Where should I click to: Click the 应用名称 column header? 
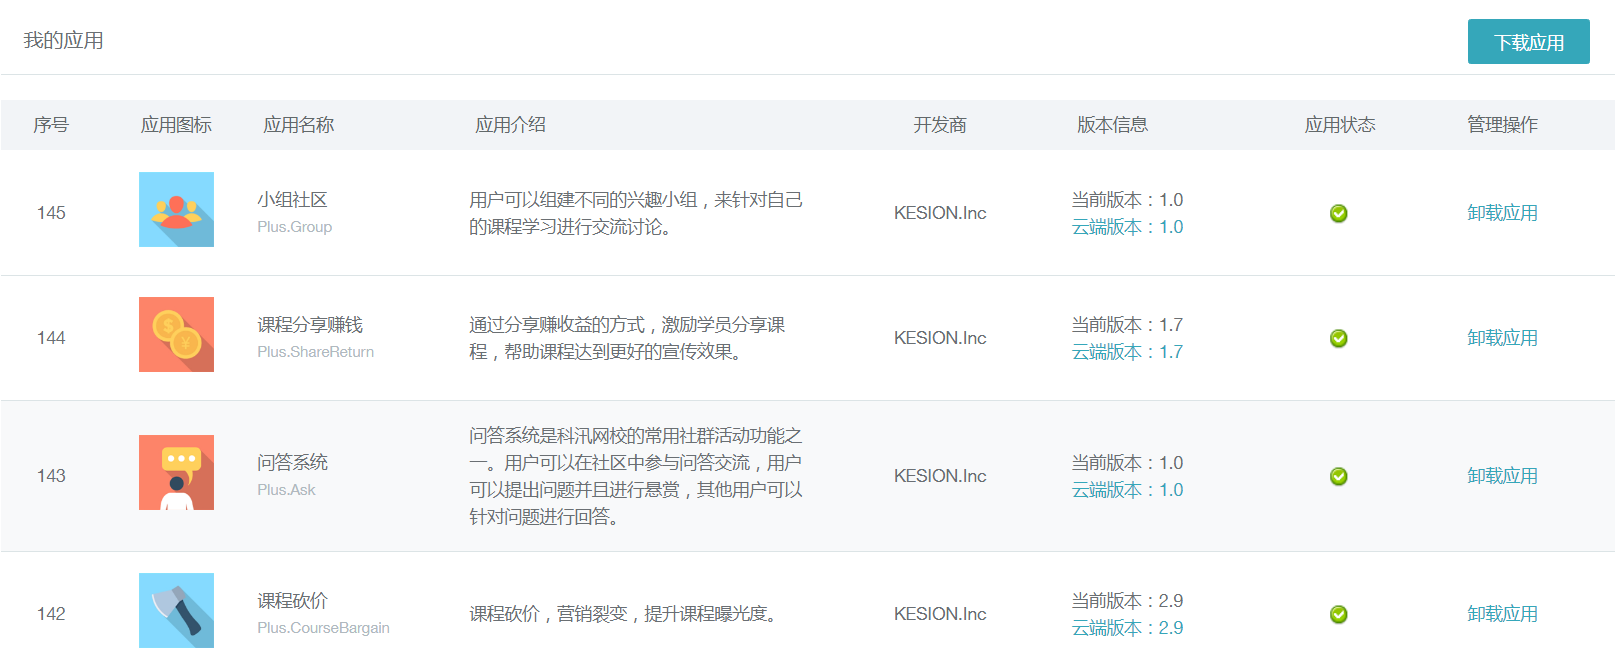[x=298, y=125]
